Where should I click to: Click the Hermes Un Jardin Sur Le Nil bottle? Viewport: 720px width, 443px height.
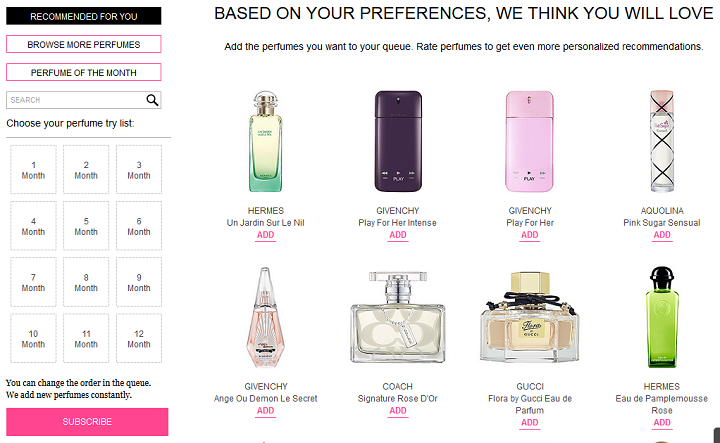(x=265, y=142)
